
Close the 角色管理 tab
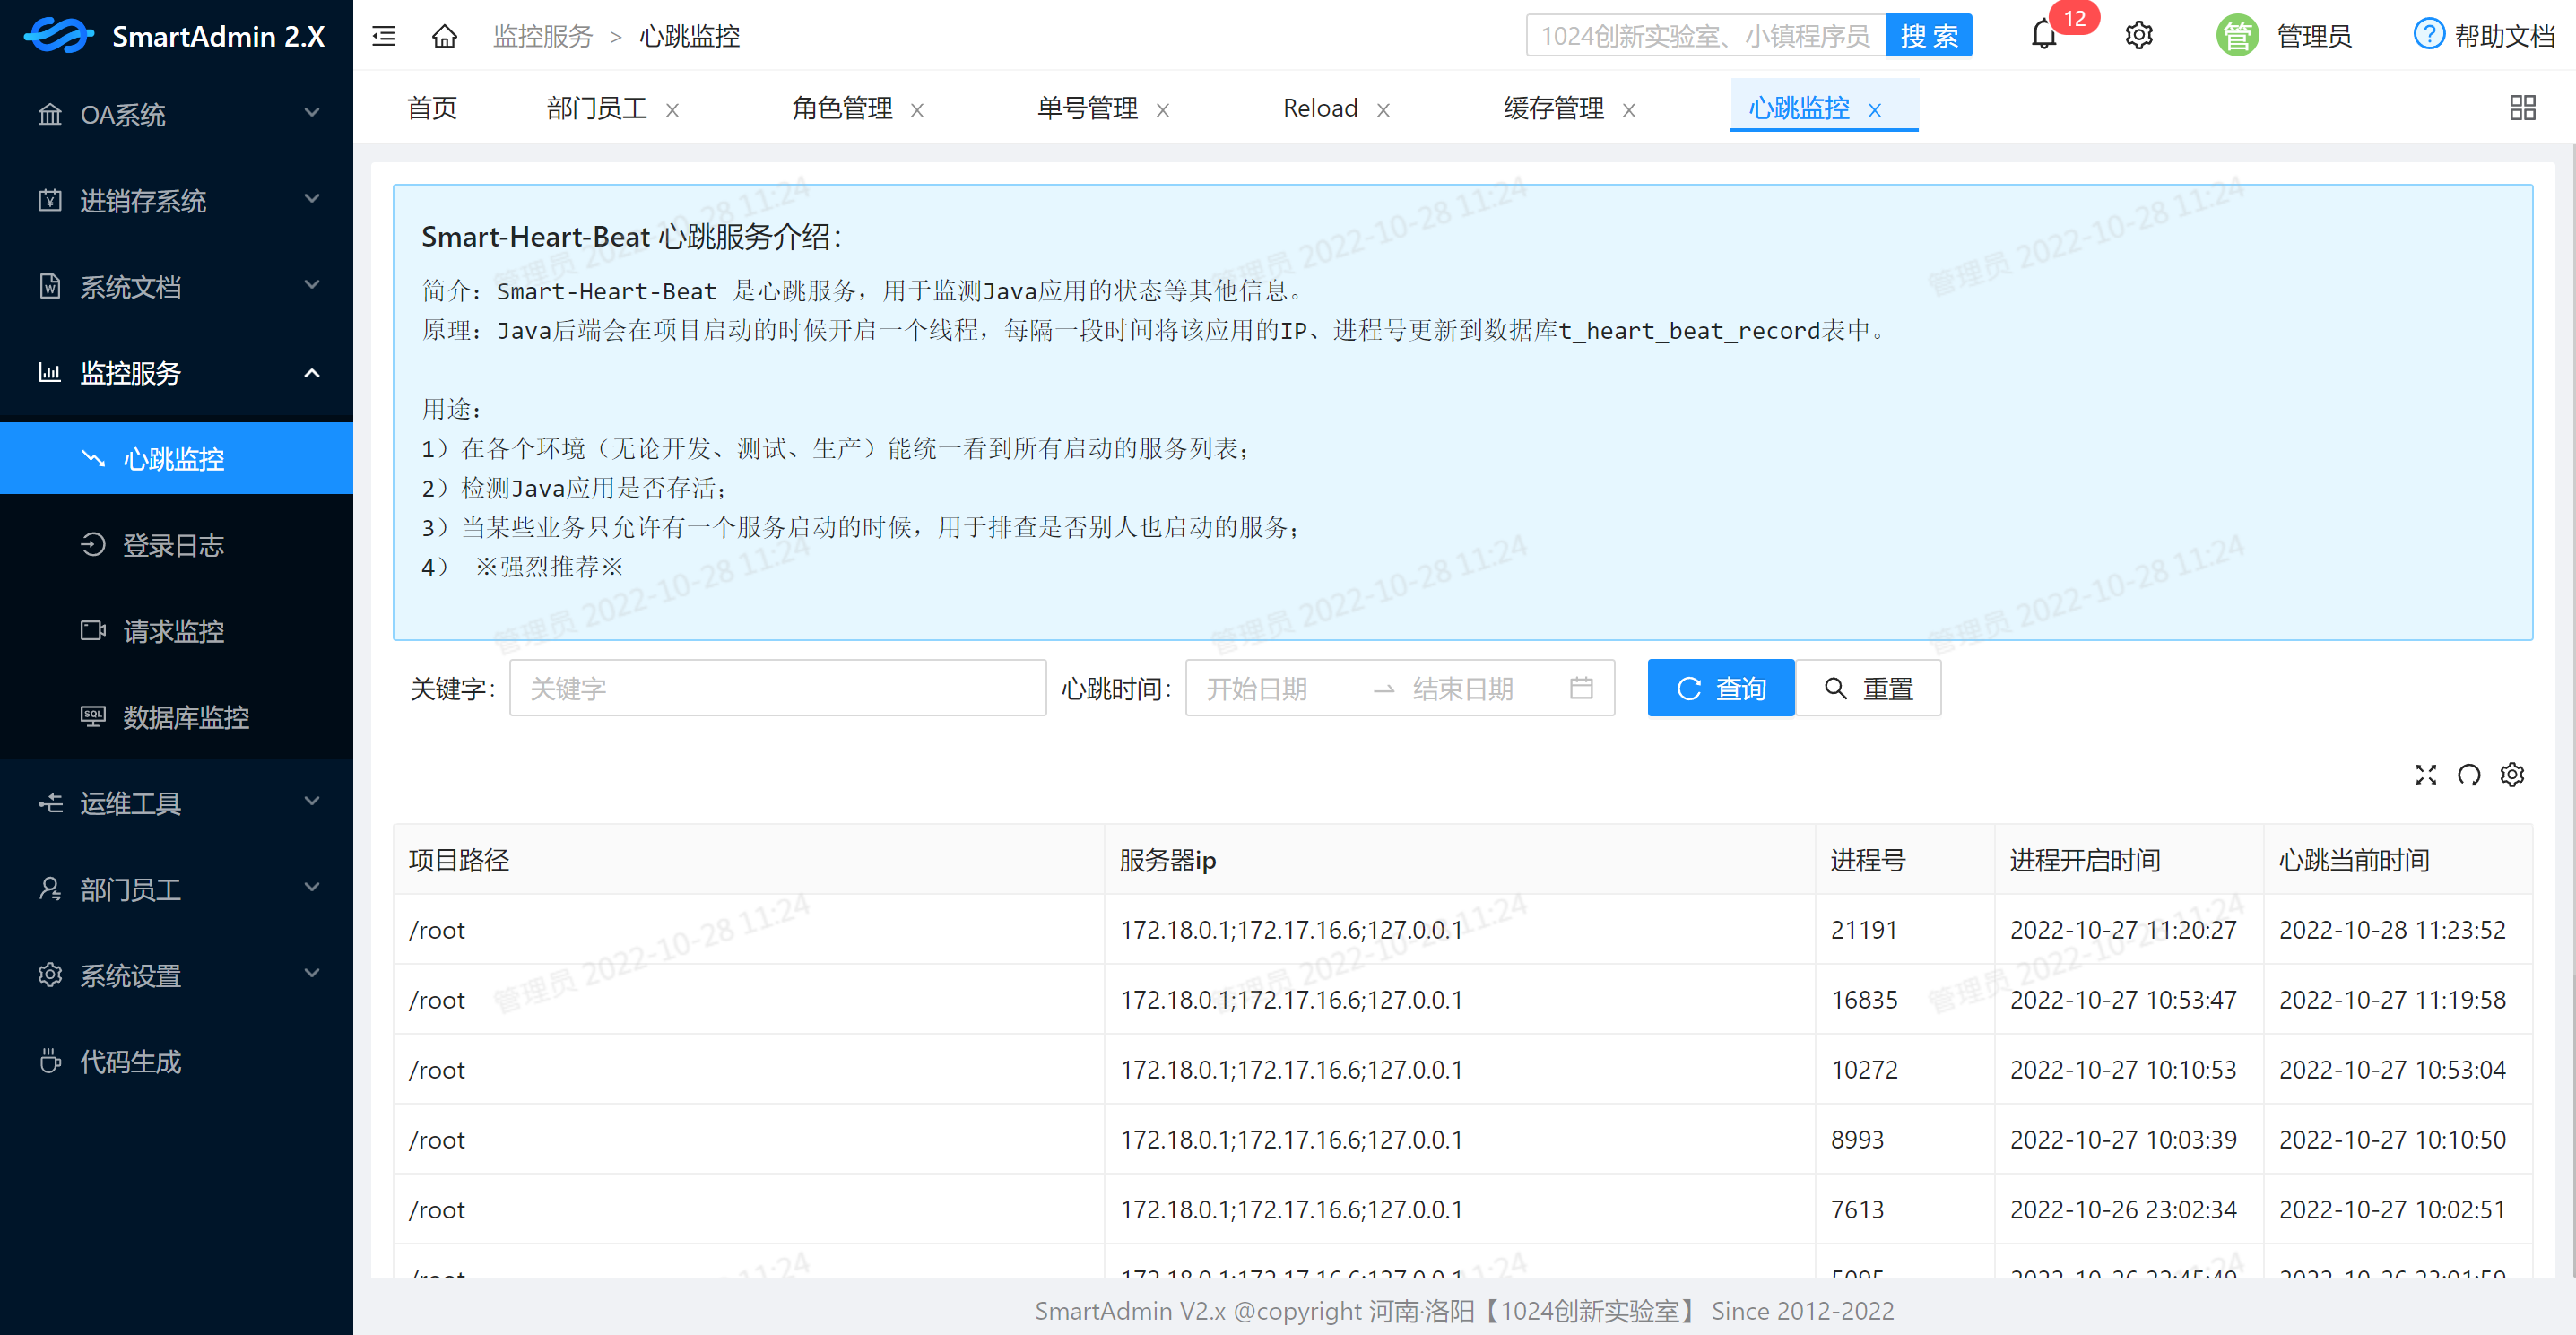point(917,110)
